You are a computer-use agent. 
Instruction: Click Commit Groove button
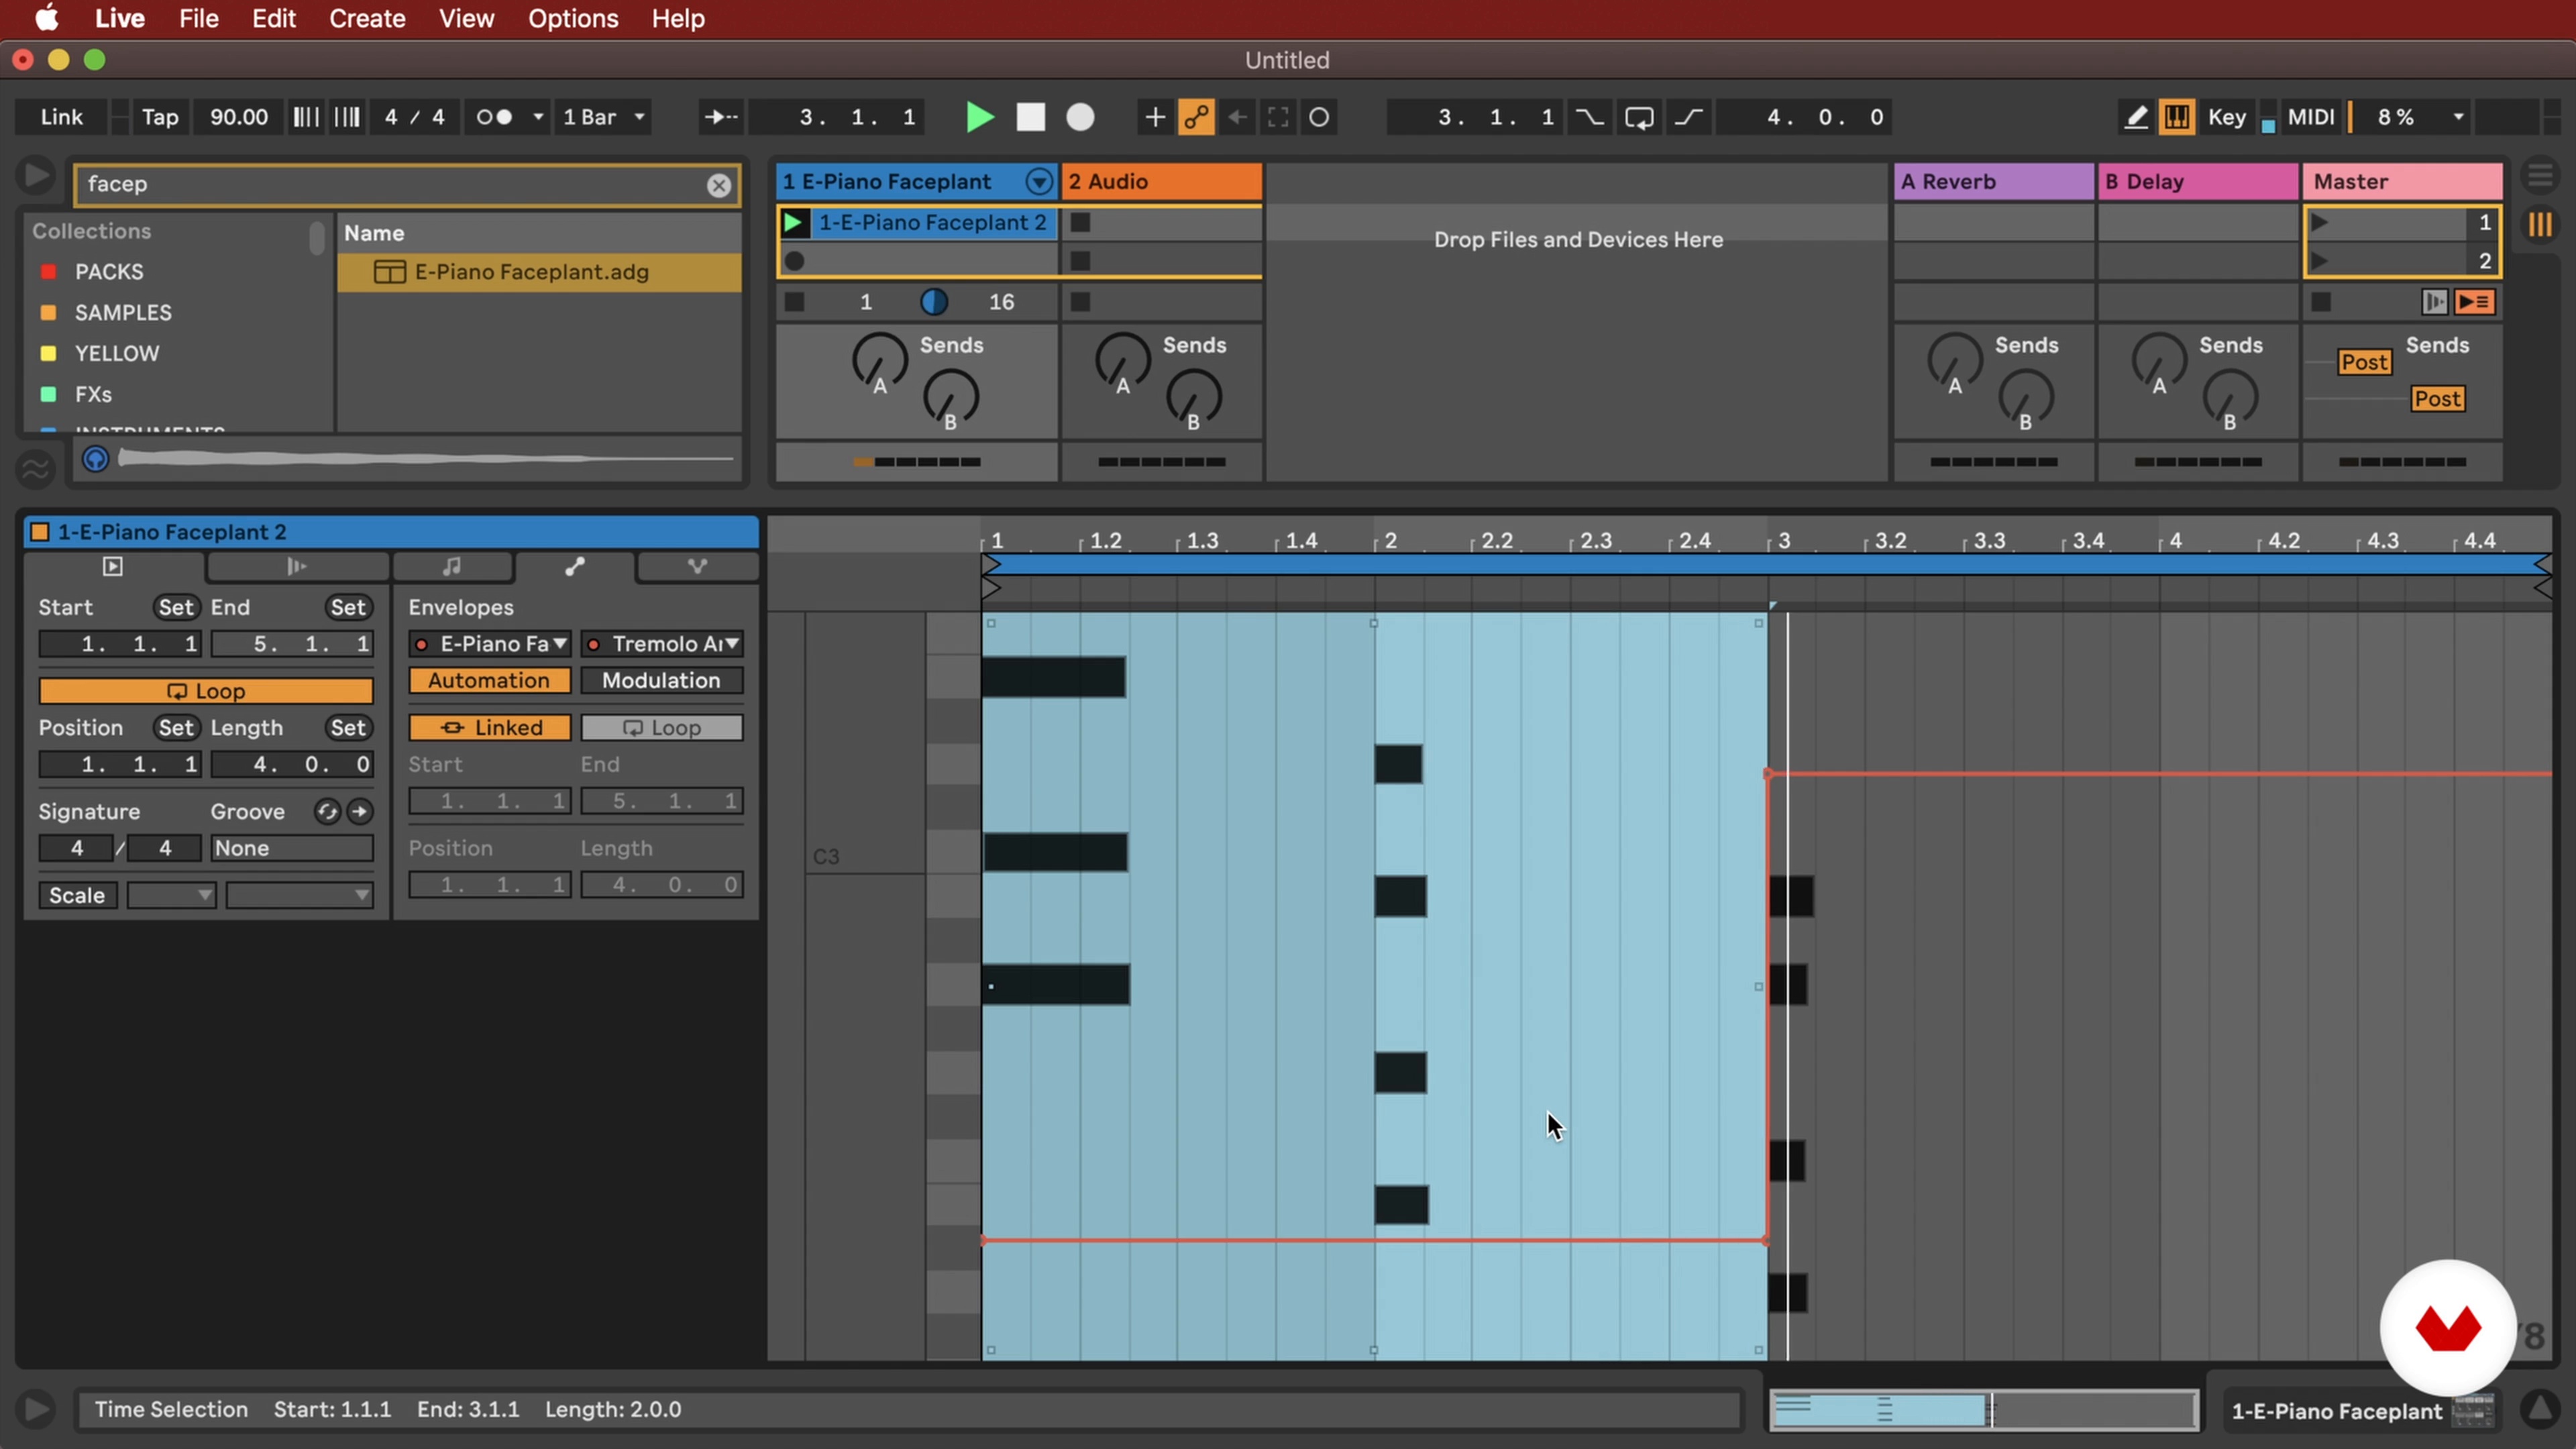point(360,812)
